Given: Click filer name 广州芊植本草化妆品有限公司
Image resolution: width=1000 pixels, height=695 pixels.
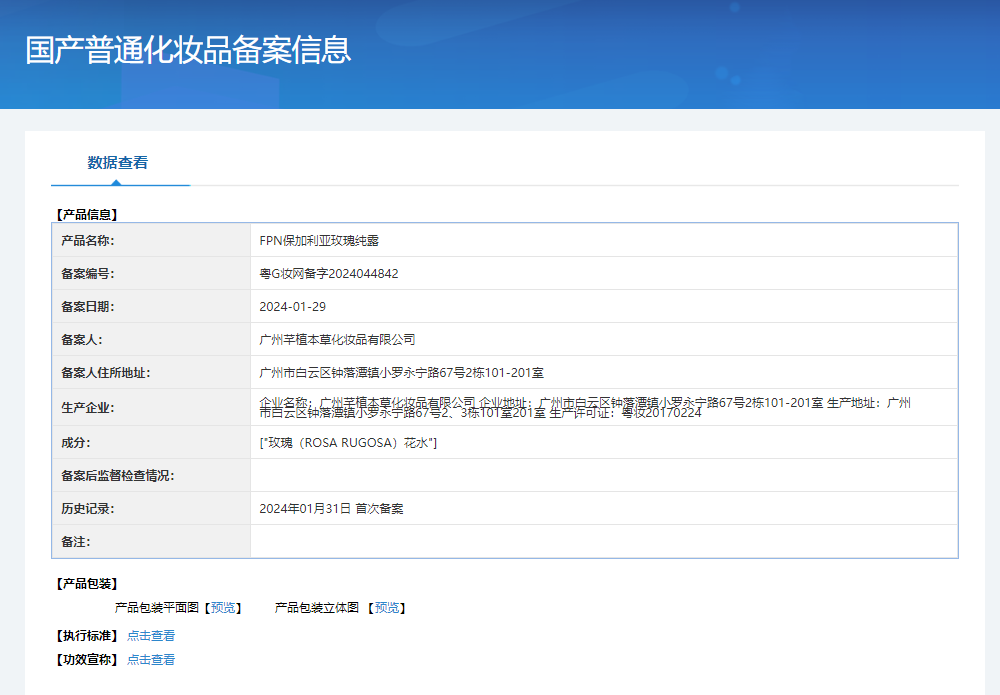Looking at the screenshot, I should 337,340.
